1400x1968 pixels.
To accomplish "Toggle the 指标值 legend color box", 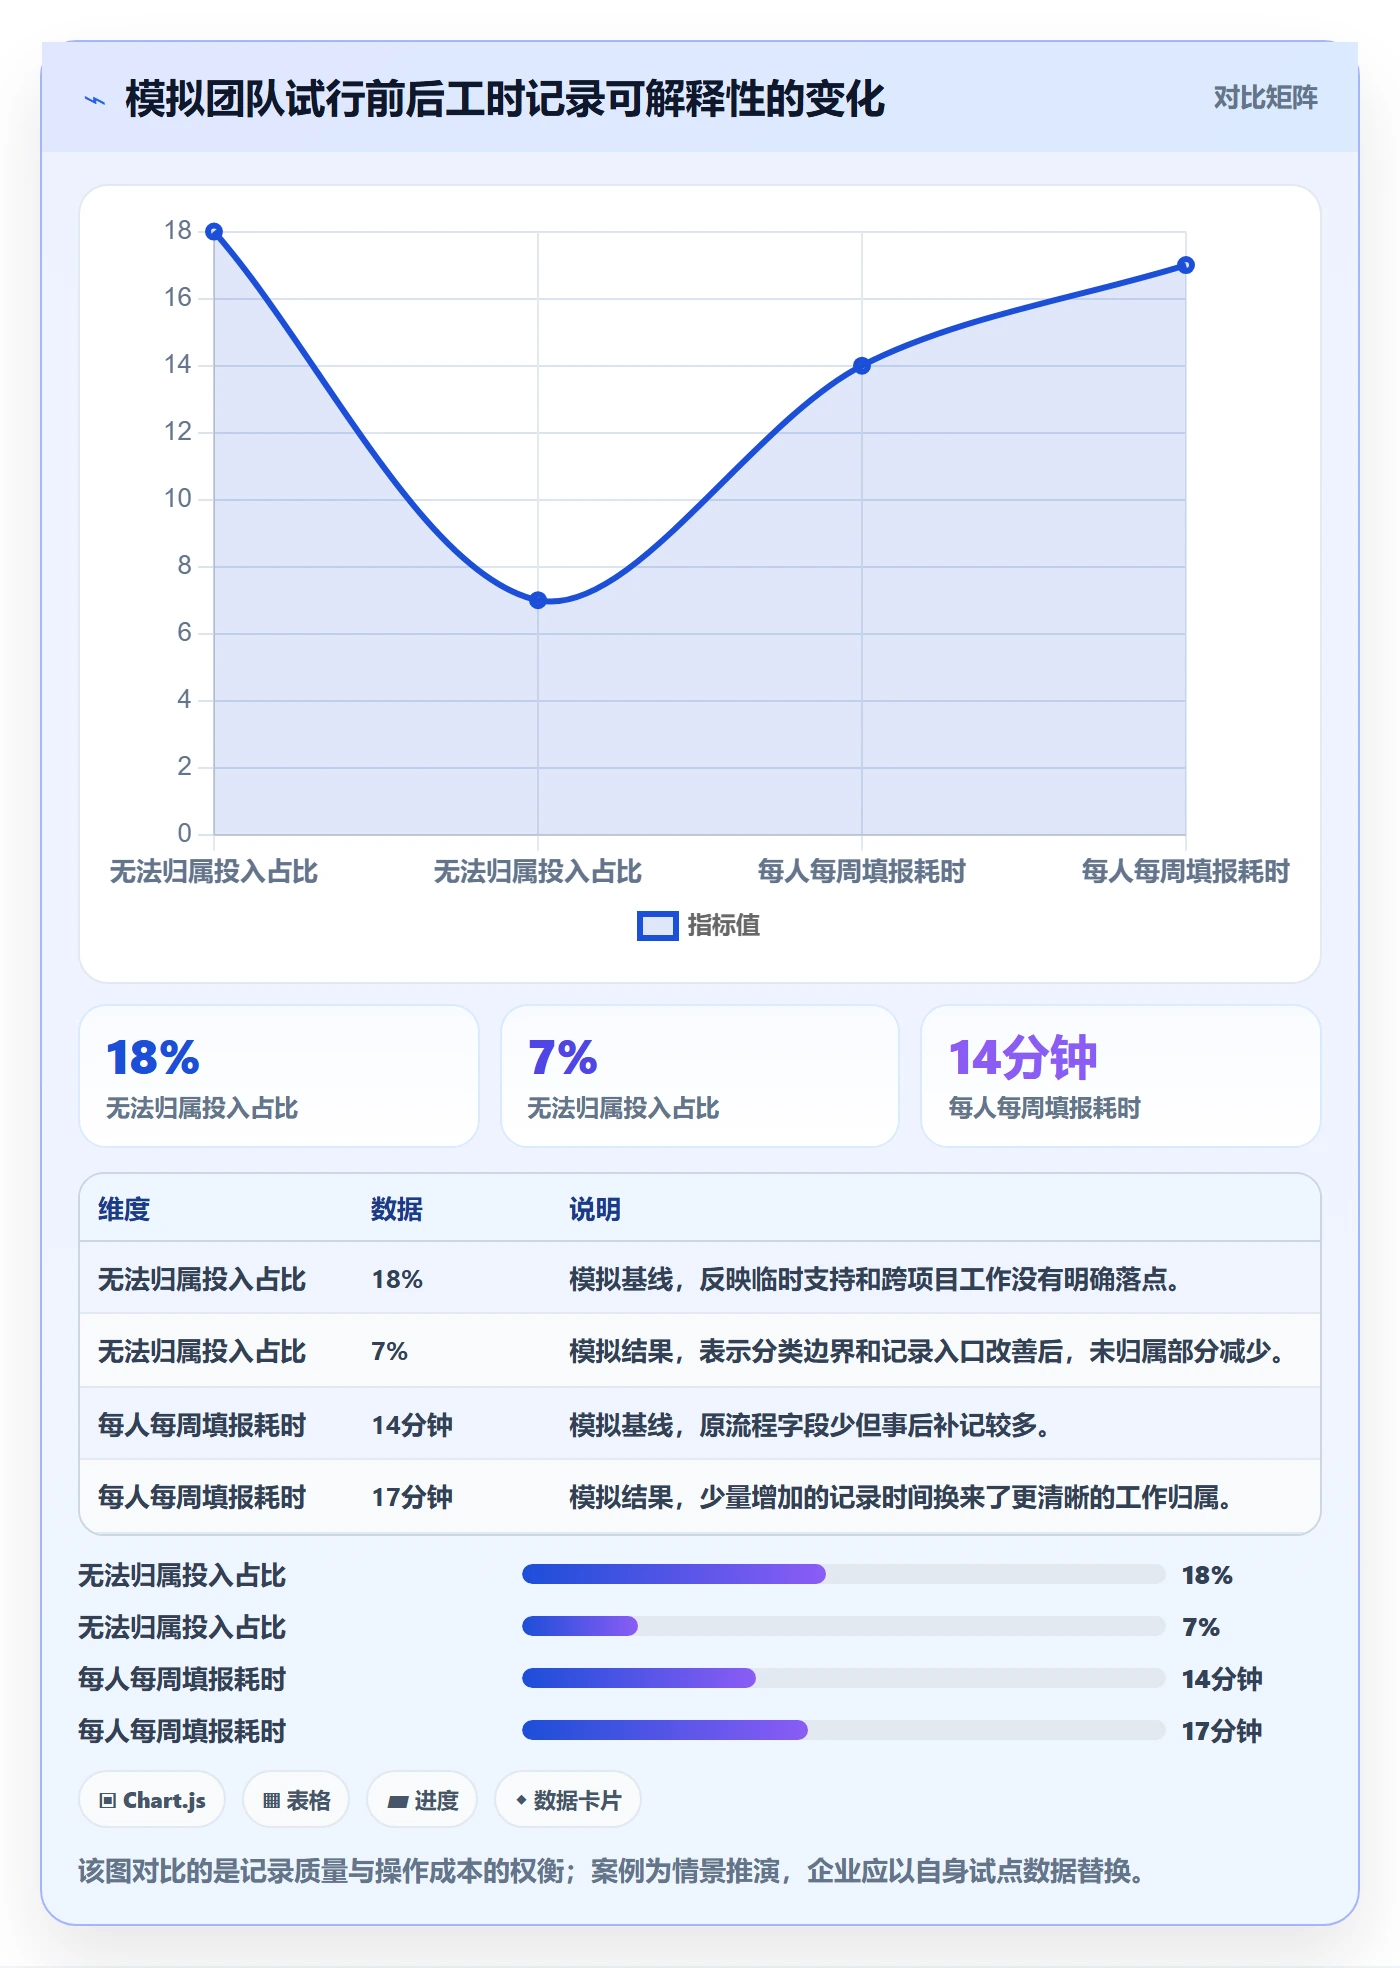I will (657, 926).
